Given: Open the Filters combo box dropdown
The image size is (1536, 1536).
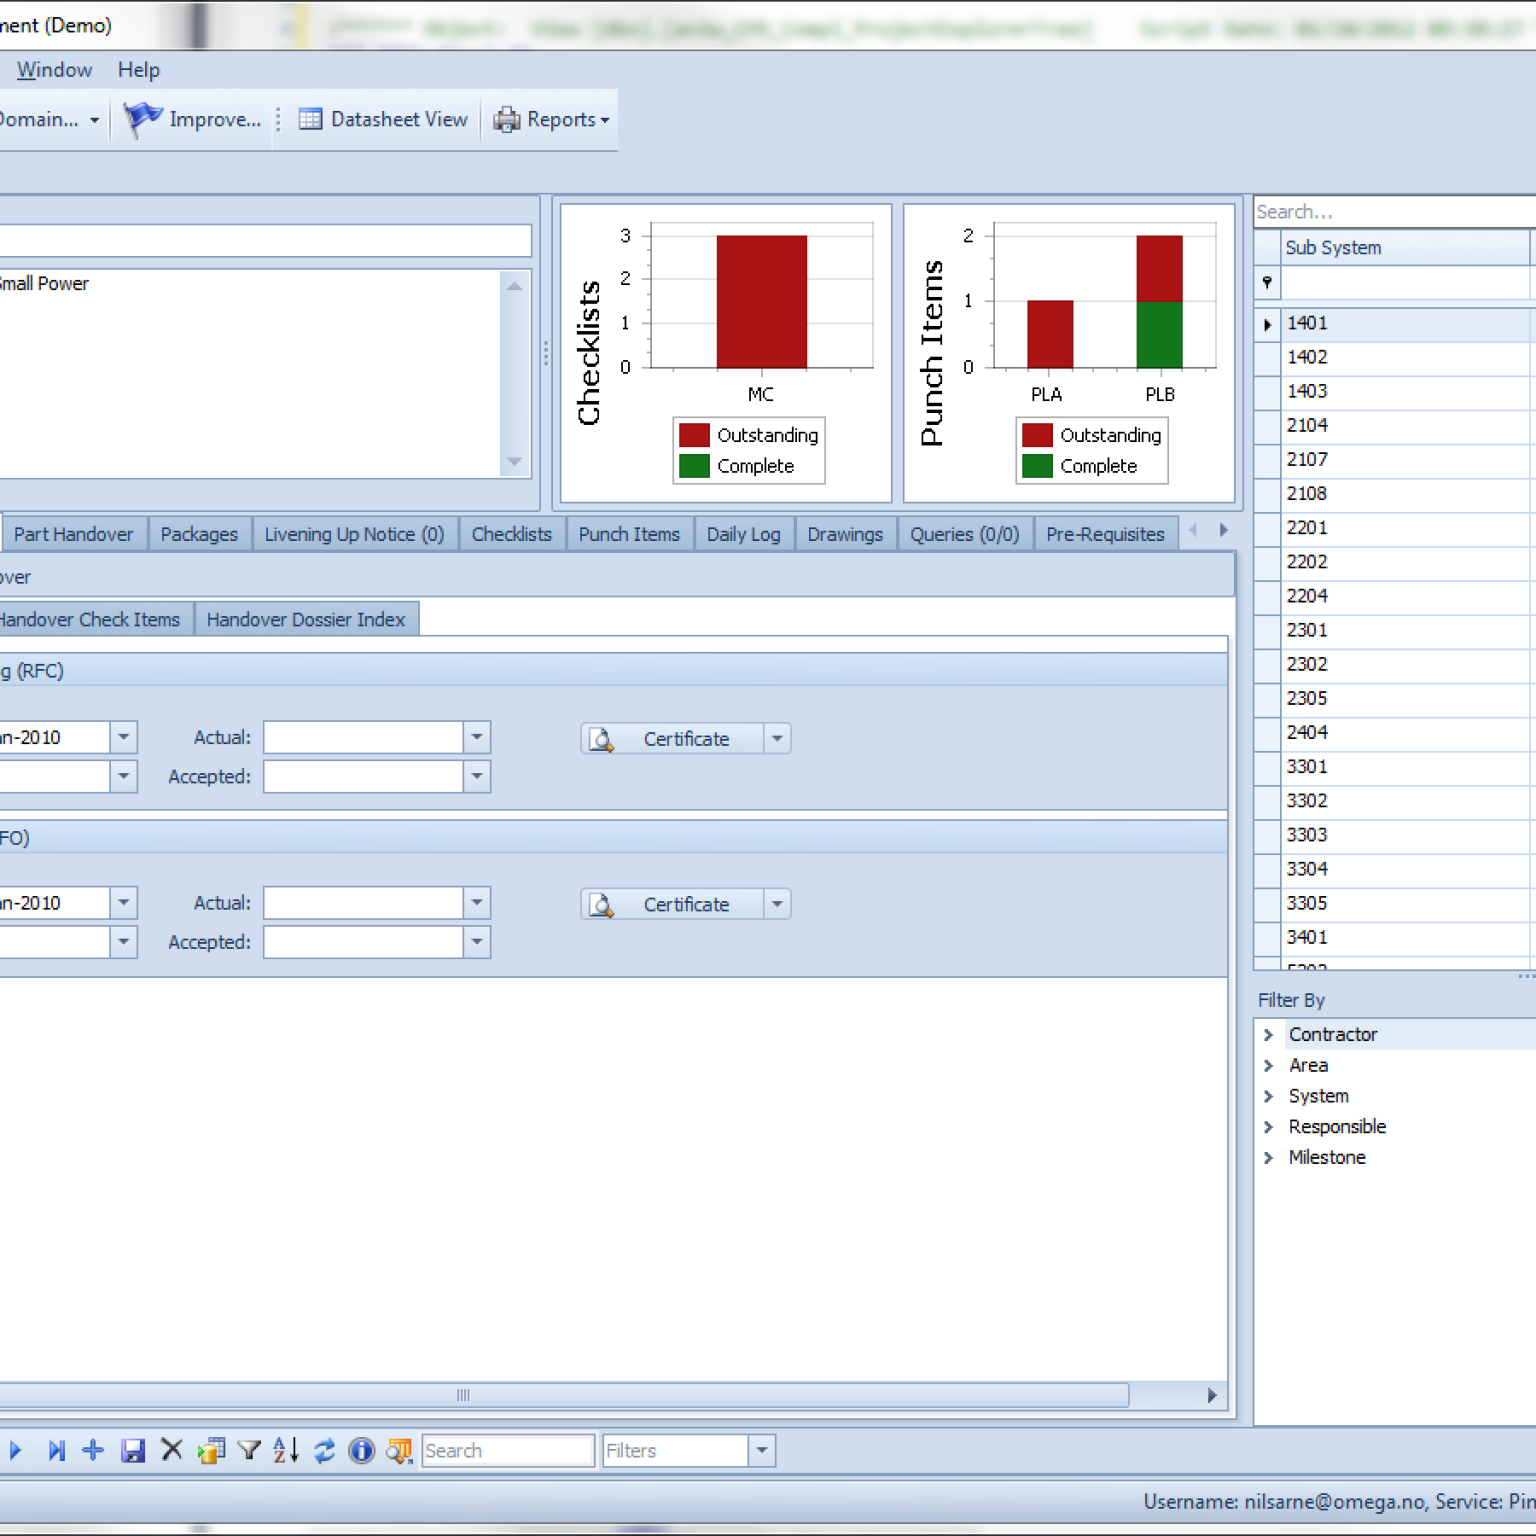Looking at the screenshot, I should (x=762, y=1450).
